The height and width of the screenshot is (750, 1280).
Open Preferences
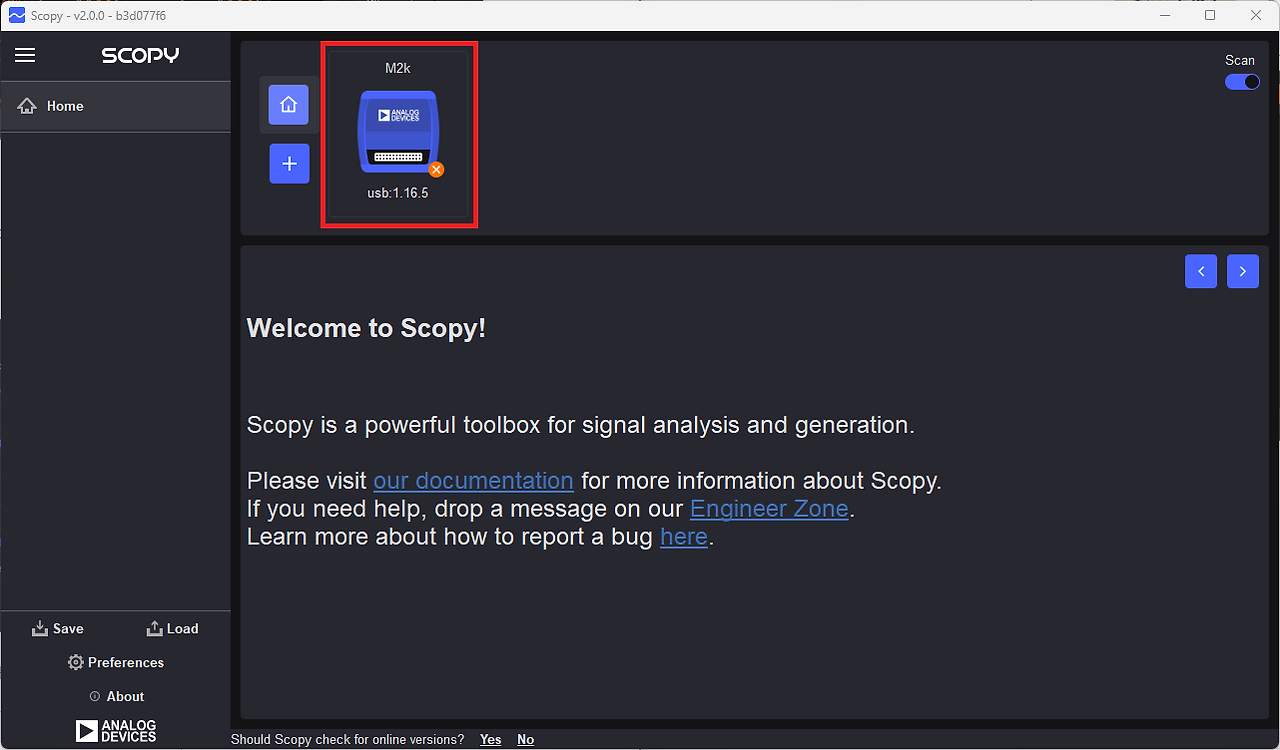click(115, 663)
